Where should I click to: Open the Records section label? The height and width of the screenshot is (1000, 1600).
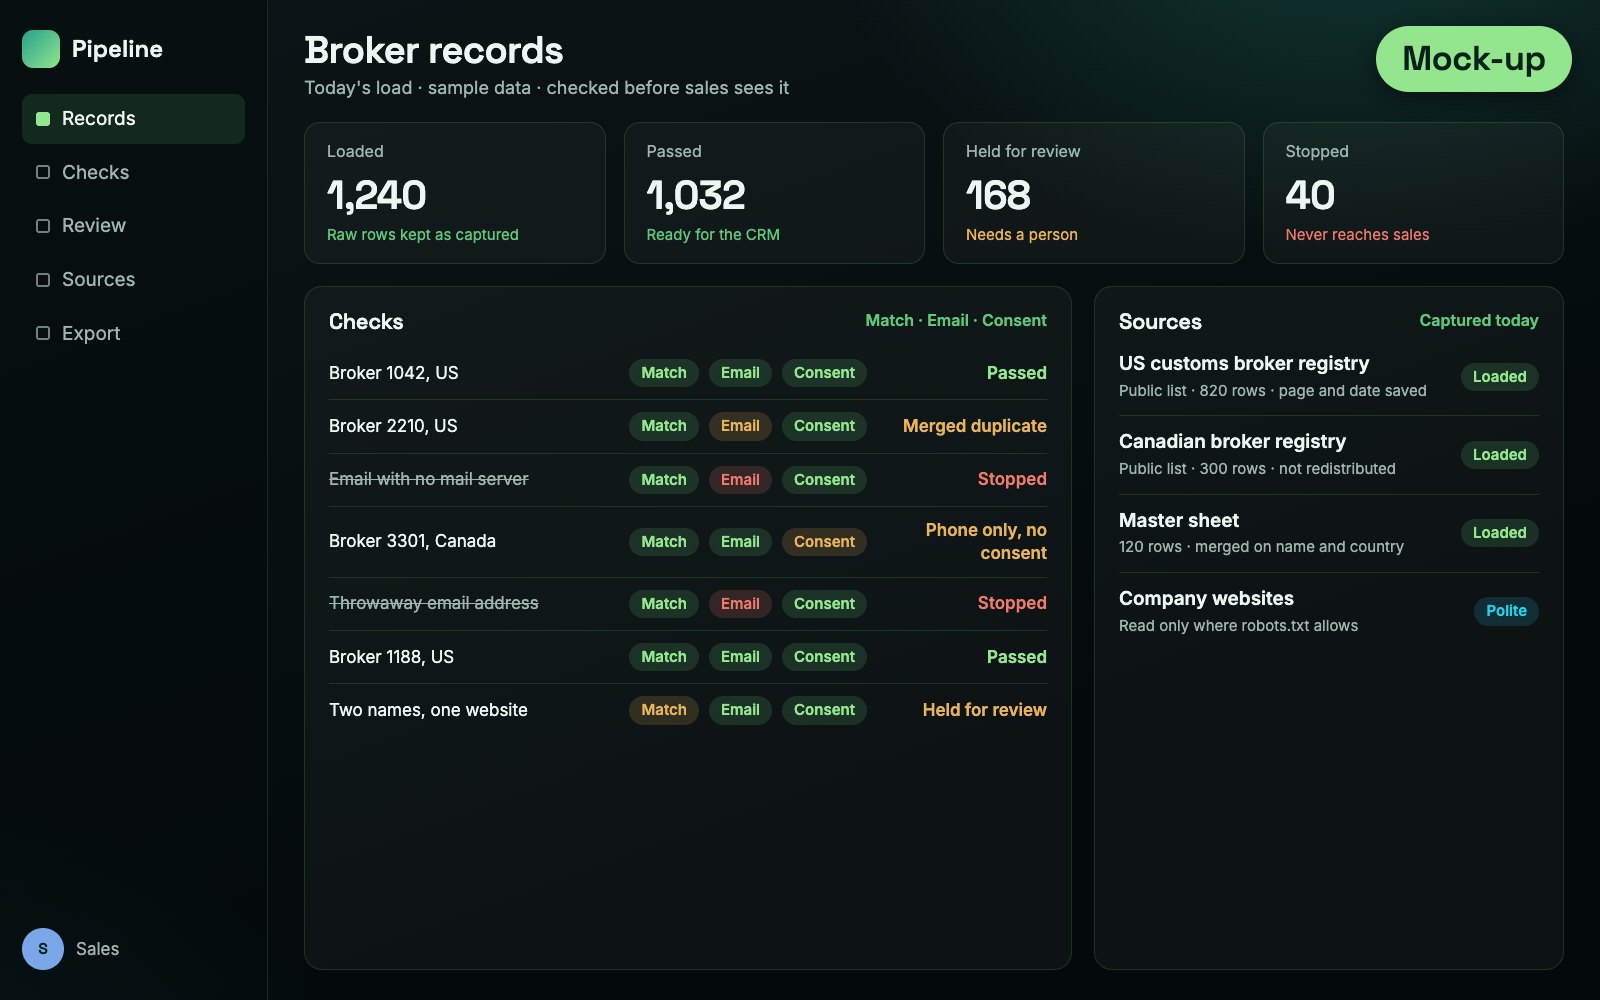(98, 119)
